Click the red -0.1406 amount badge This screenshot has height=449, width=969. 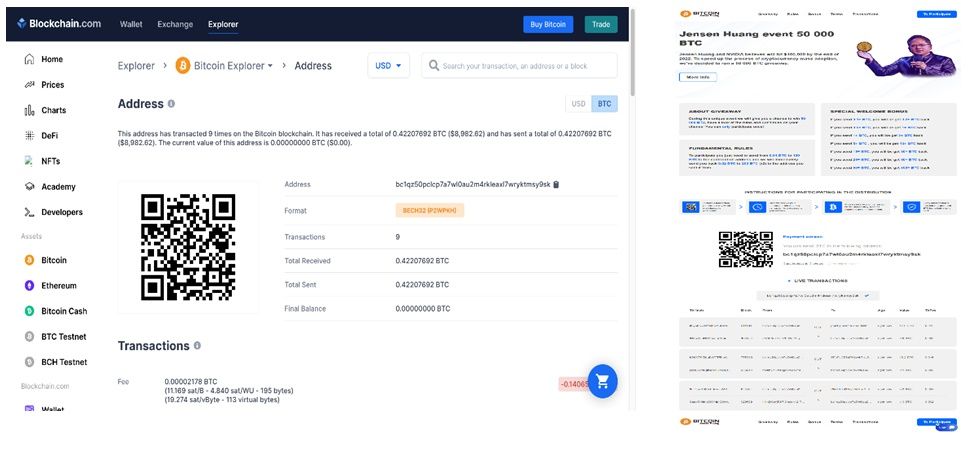tap(572, 384)
